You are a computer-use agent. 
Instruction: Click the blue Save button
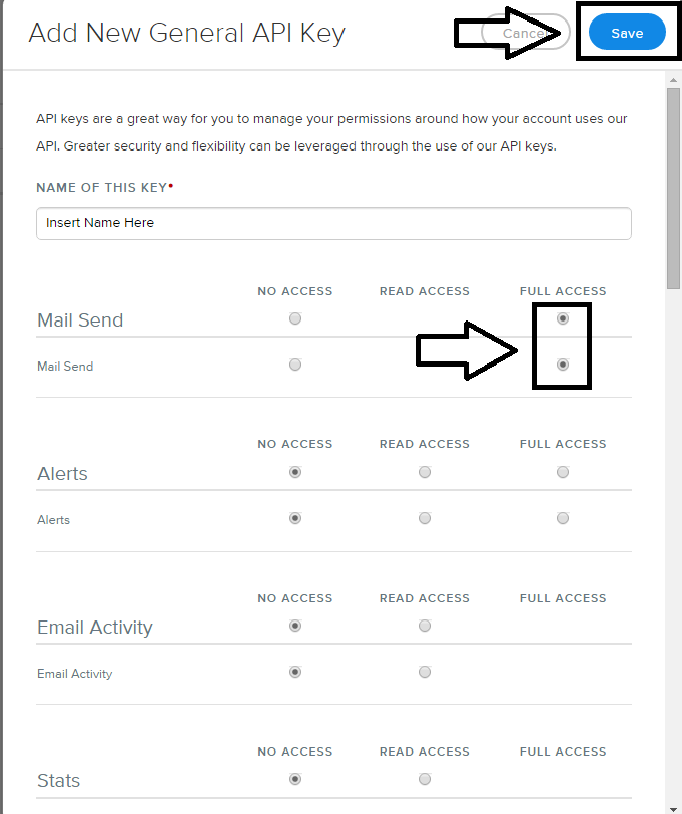point(627,33)
